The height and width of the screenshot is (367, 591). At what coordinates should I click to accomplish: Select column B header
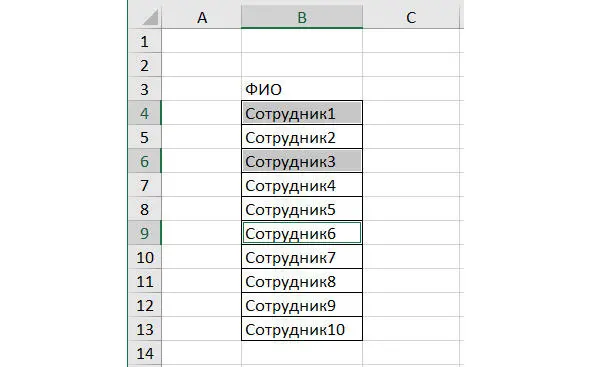(x=302, y=17)
